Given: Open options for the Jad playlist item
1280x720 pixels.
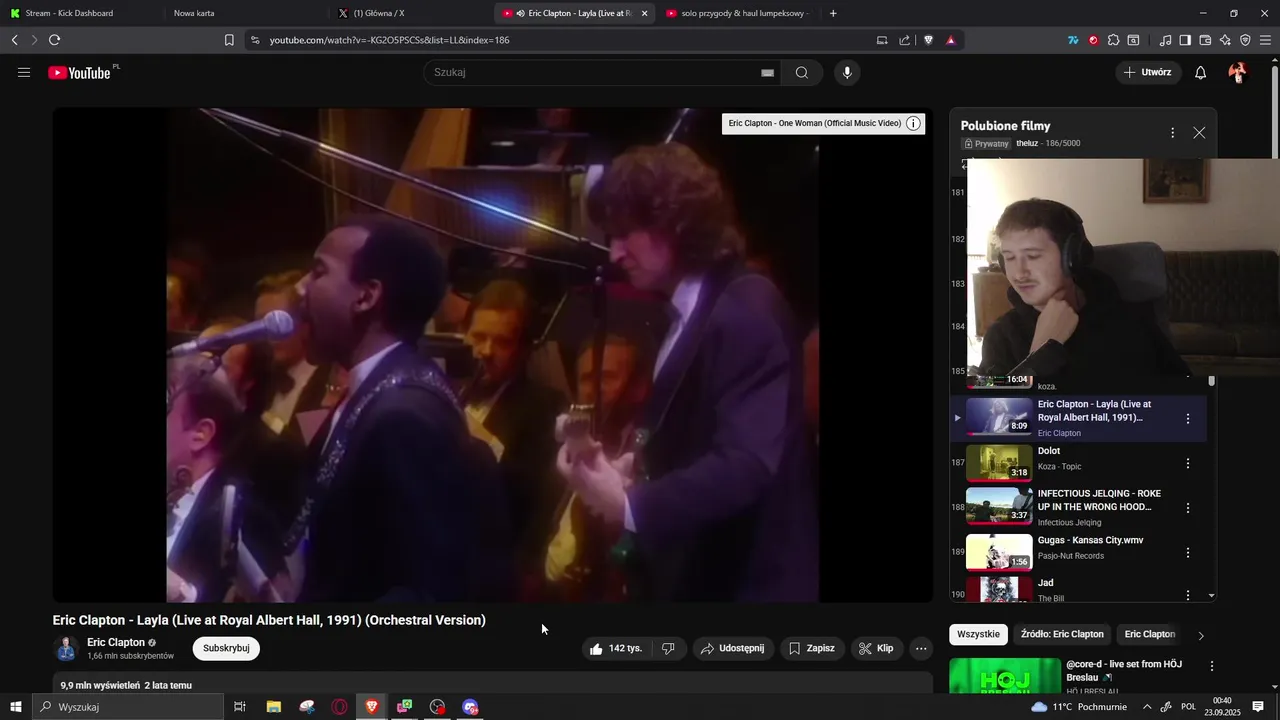Looking at the screenshot, I should click(x=1188, y=594).
